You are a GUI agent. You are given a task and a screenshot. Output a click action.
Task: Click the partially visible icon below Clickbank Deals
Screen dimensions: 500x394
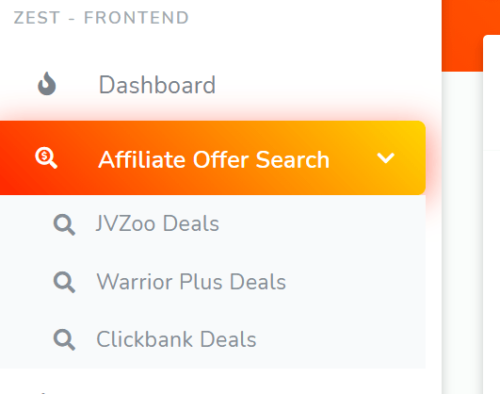[43, 393]
